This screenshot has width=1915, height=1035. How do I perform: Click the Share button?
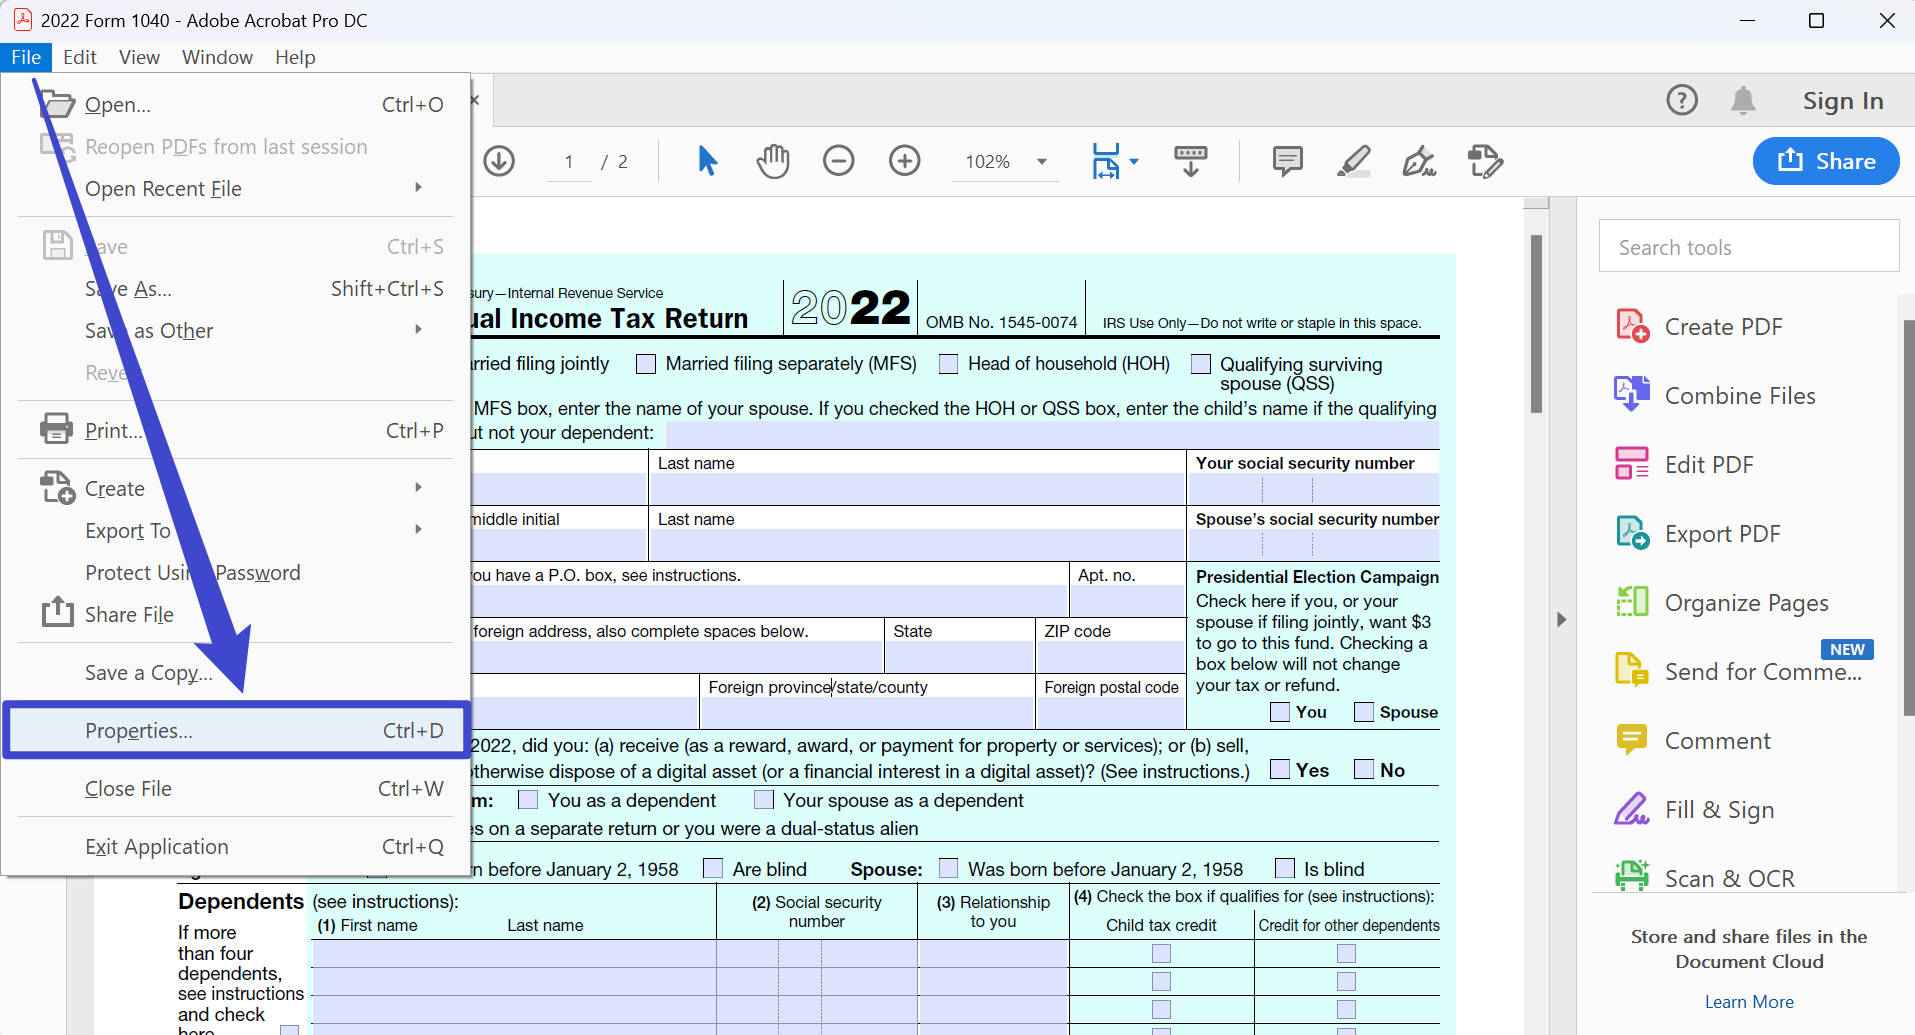click(1825, 161)
